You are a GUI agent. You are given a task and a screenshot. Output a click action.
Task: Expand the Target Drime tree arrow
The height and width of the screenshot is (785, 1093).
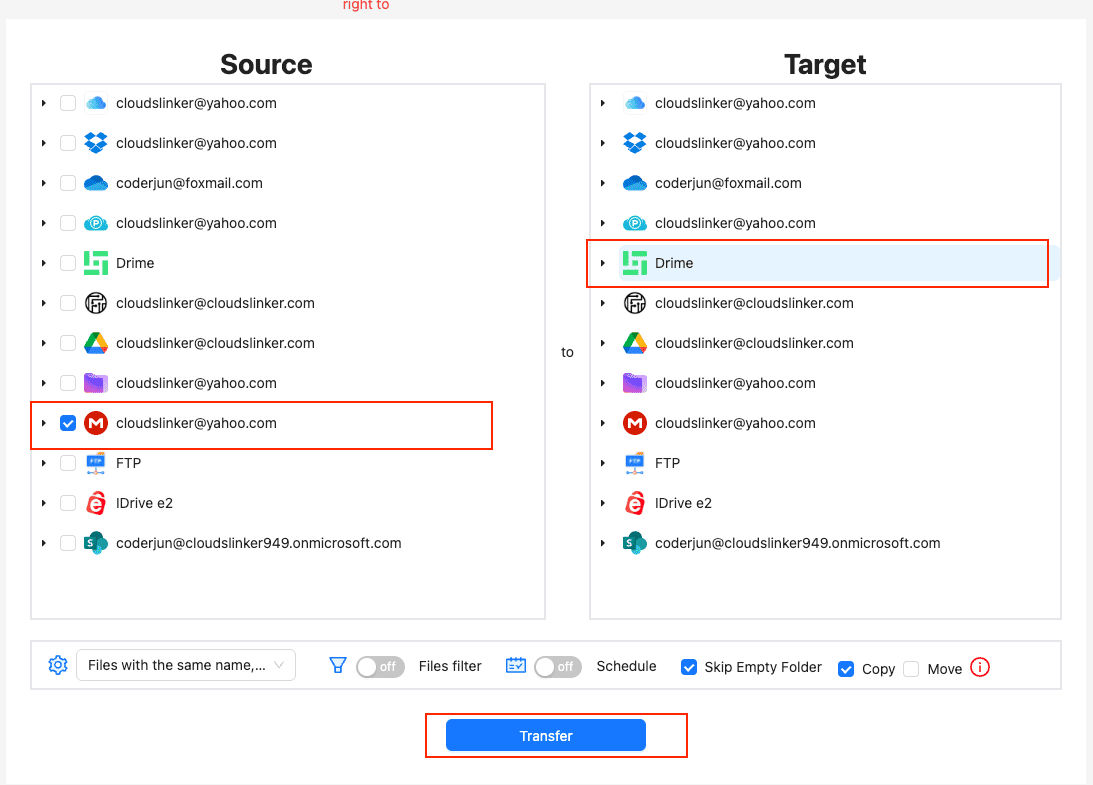[603, 263]
